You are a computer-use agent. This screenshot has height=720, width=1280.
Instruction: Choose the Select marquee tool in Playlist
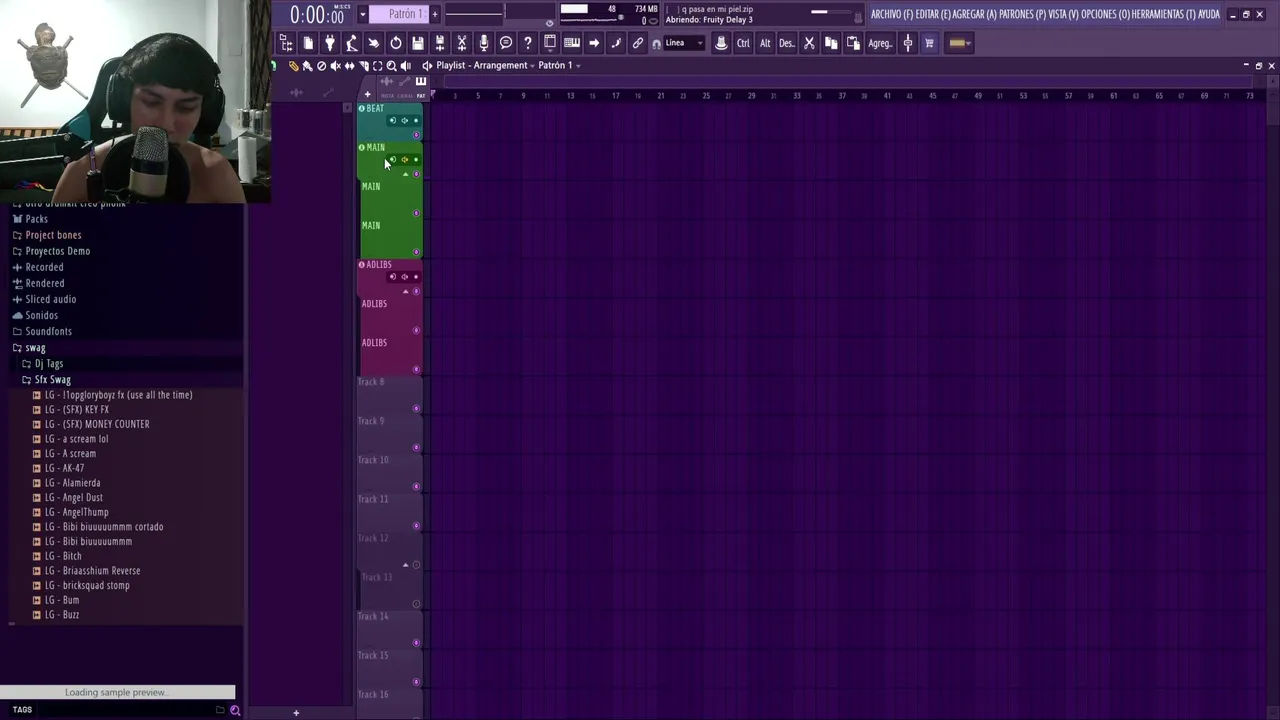pyautogui.click(x=377, y=66)
